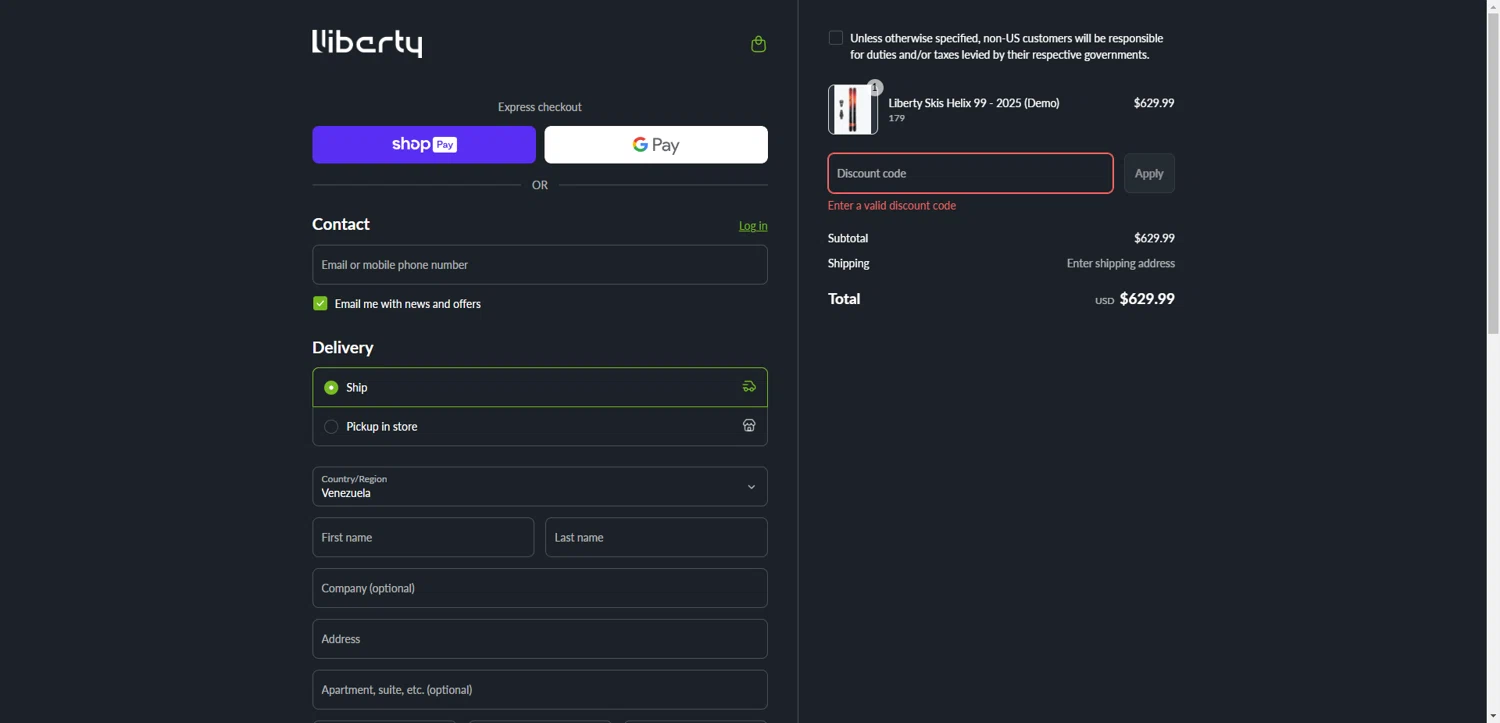This screenshot has height=723, width=1500.
Task: Pay with Google Pay button
Action: pos(656,145)
